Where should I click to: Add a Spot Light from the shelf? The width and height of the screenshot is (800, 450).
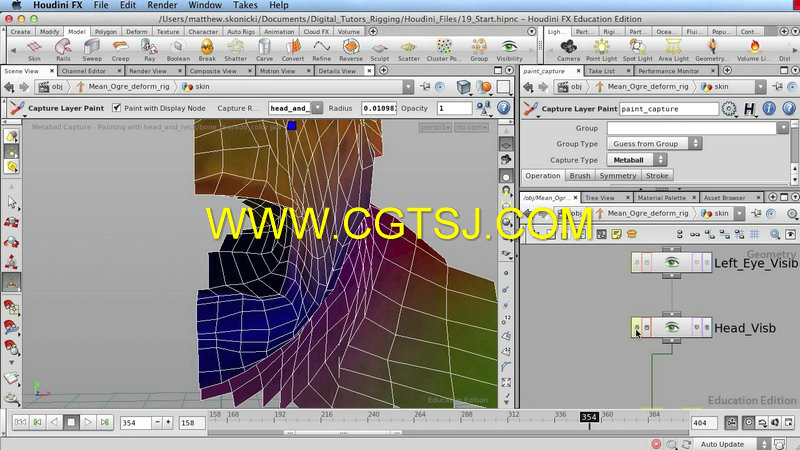click(638, 50)
